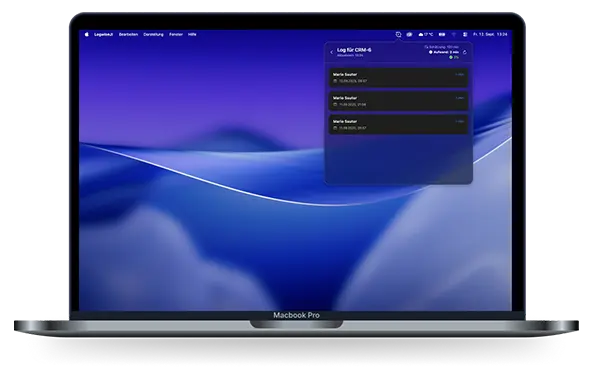Click the battery status icon
Viewport: 592px width, 367px height.
click(442, 34)
